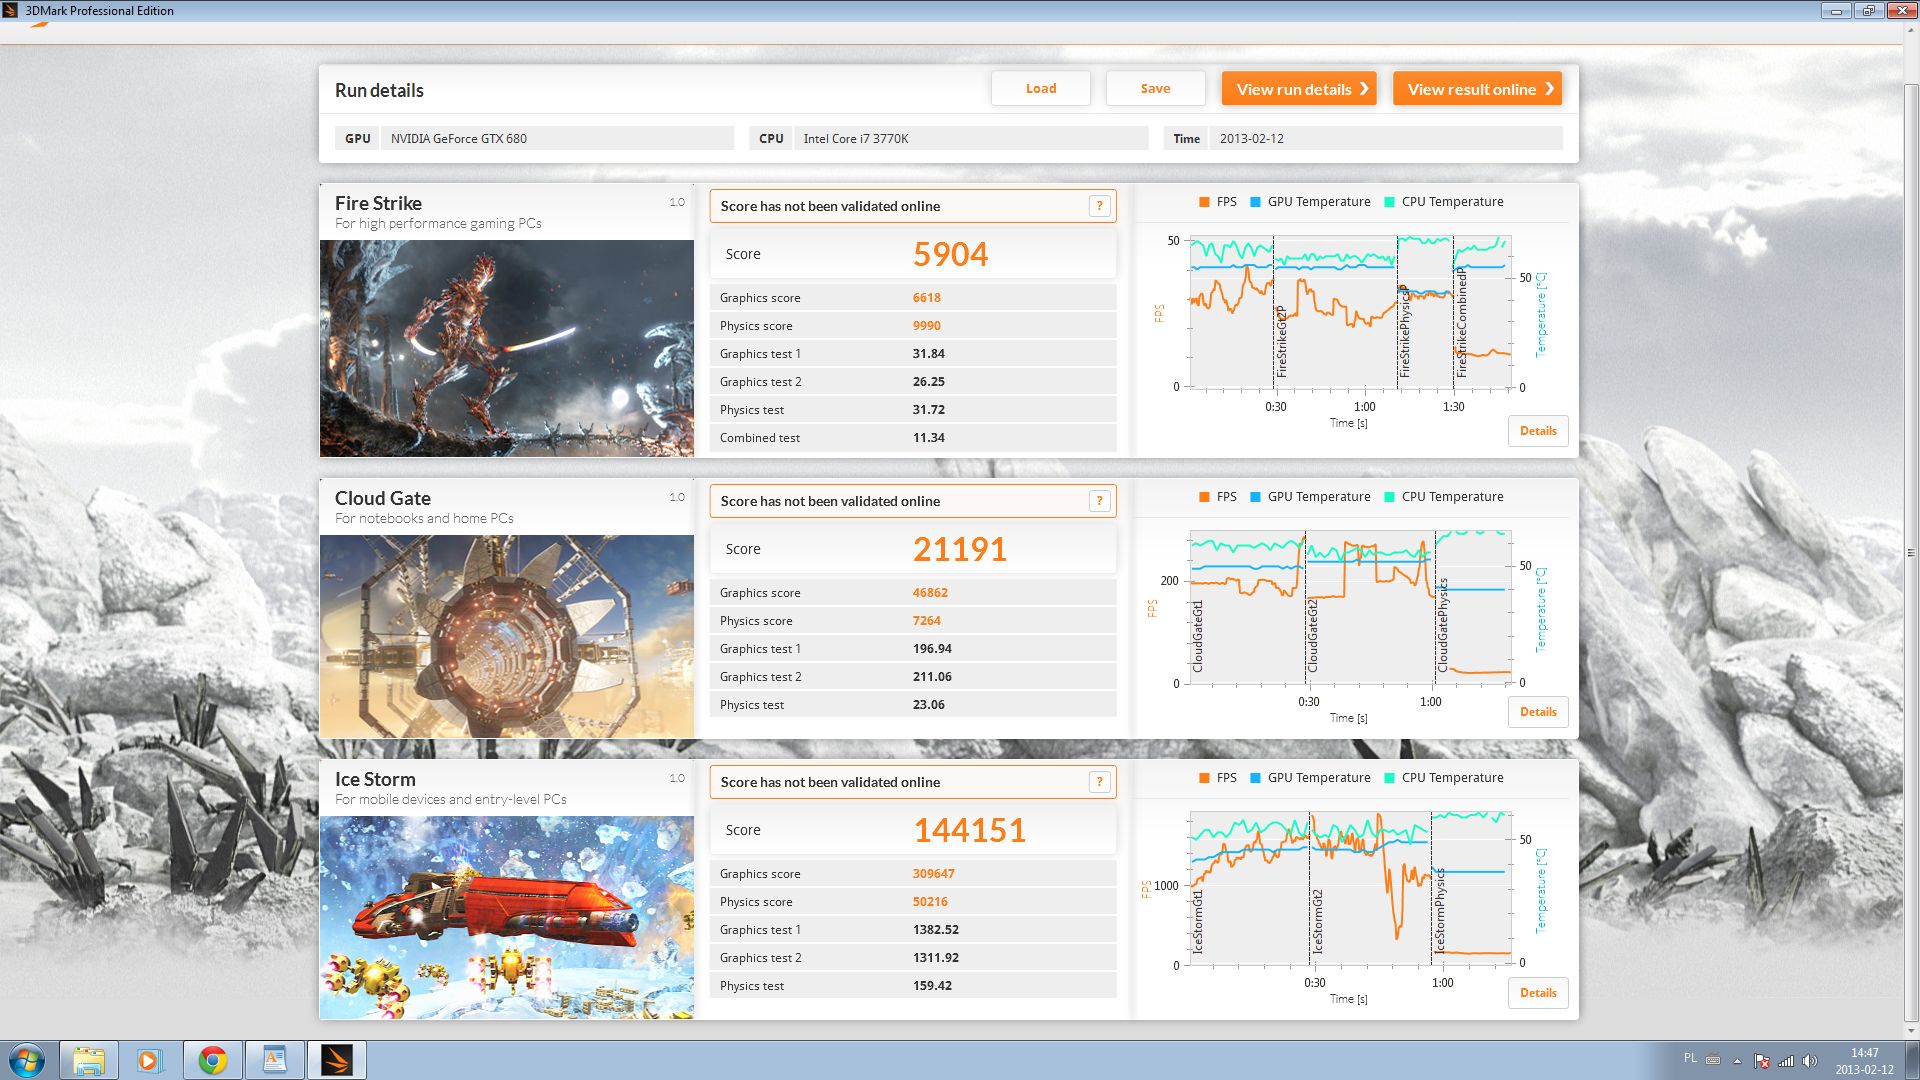1920x1080 pixels.
Task: Launch the media player from the taskbar
Action: pos(150,1060)
